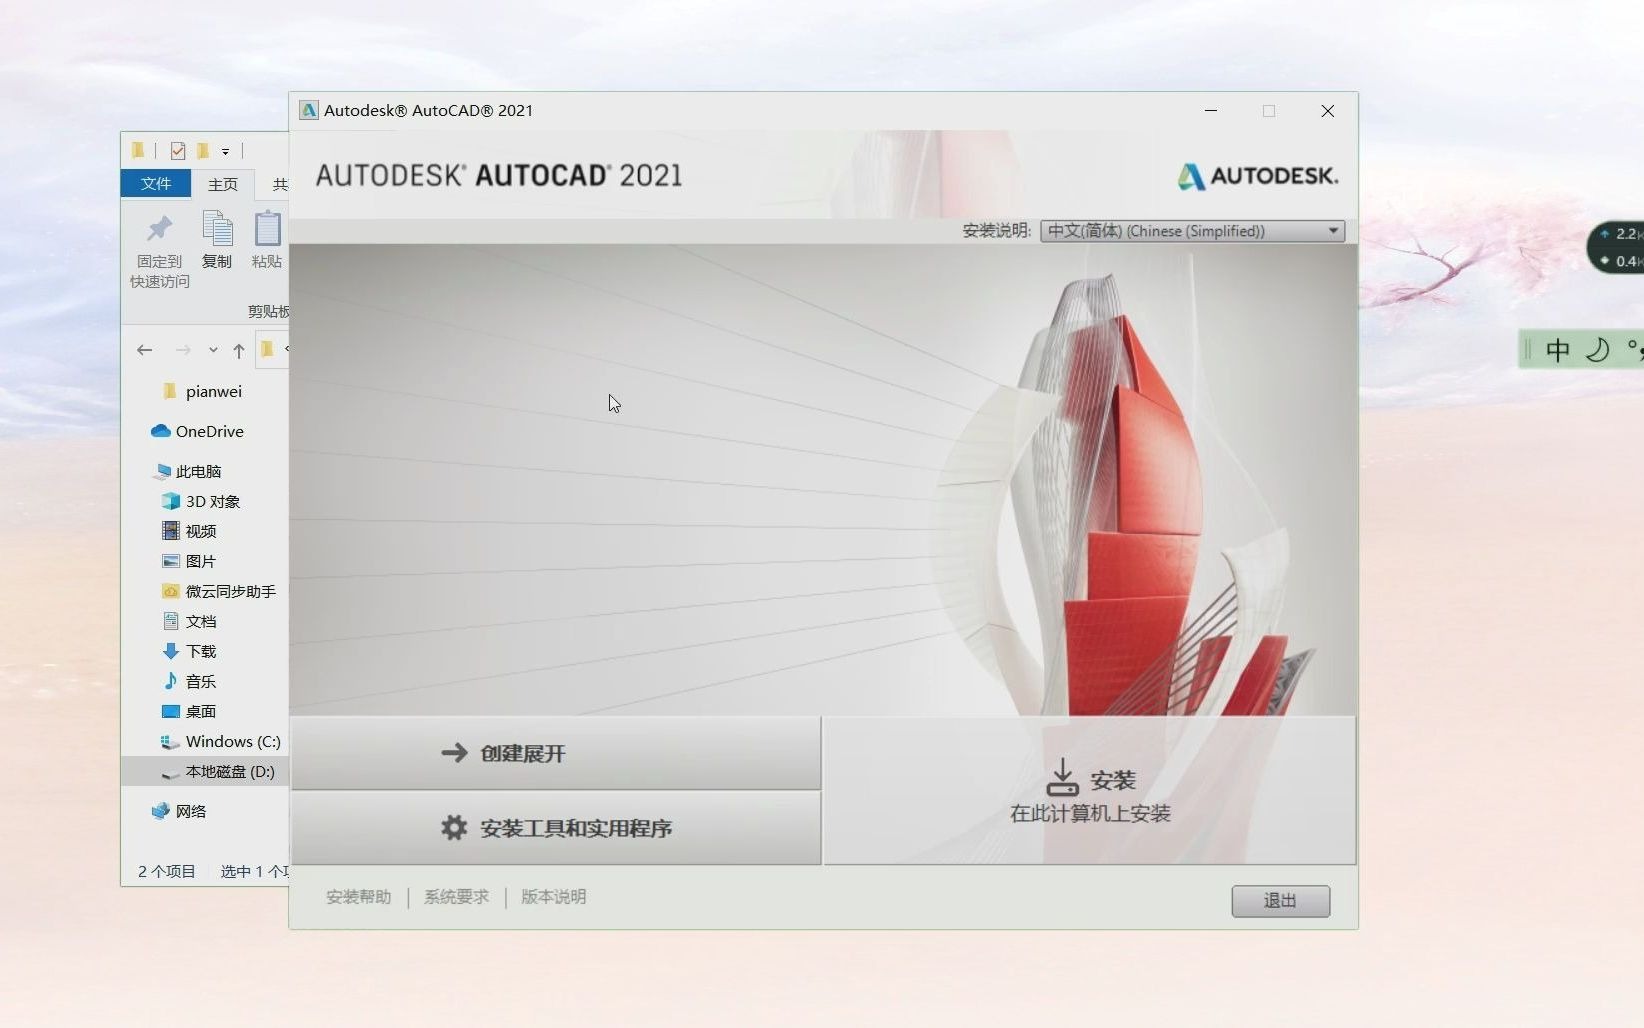Image resolution: width=1644 pixels, height=1028 pixels.
Task: Click the network speed monitor widget
Action: coord(1616,247)
